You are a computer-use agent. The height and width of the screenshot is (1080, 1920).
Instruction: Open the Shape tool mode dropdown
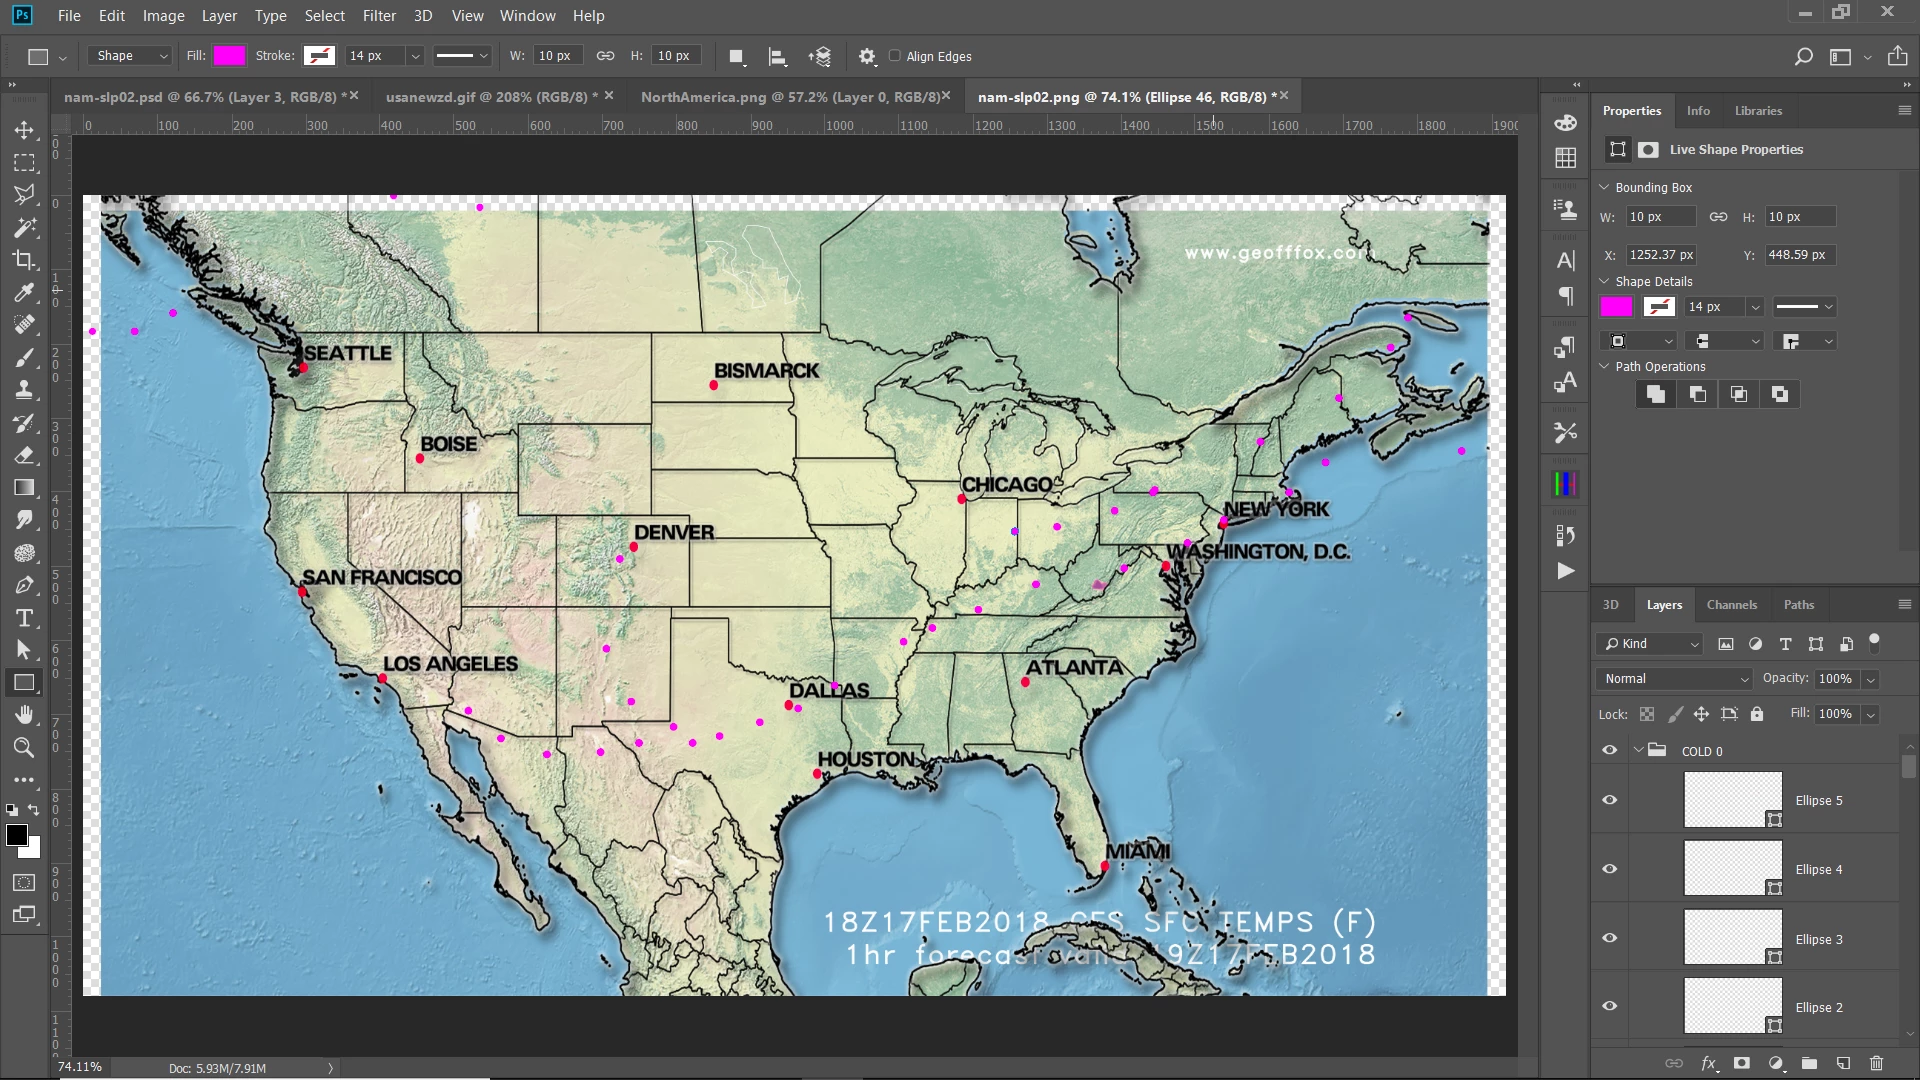point(132,56)
